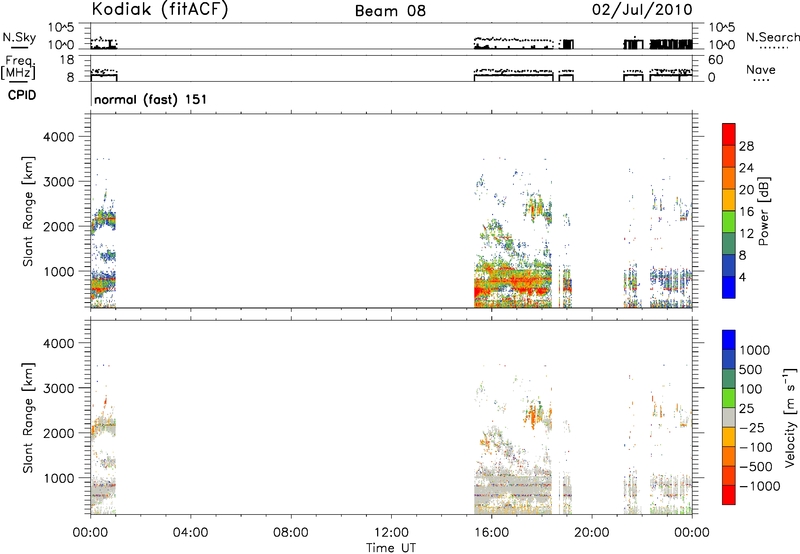Screen dimensions: 800x554
Task: Click the gray -25 to 25 velocity color block
Action: [x=729, y=417]
